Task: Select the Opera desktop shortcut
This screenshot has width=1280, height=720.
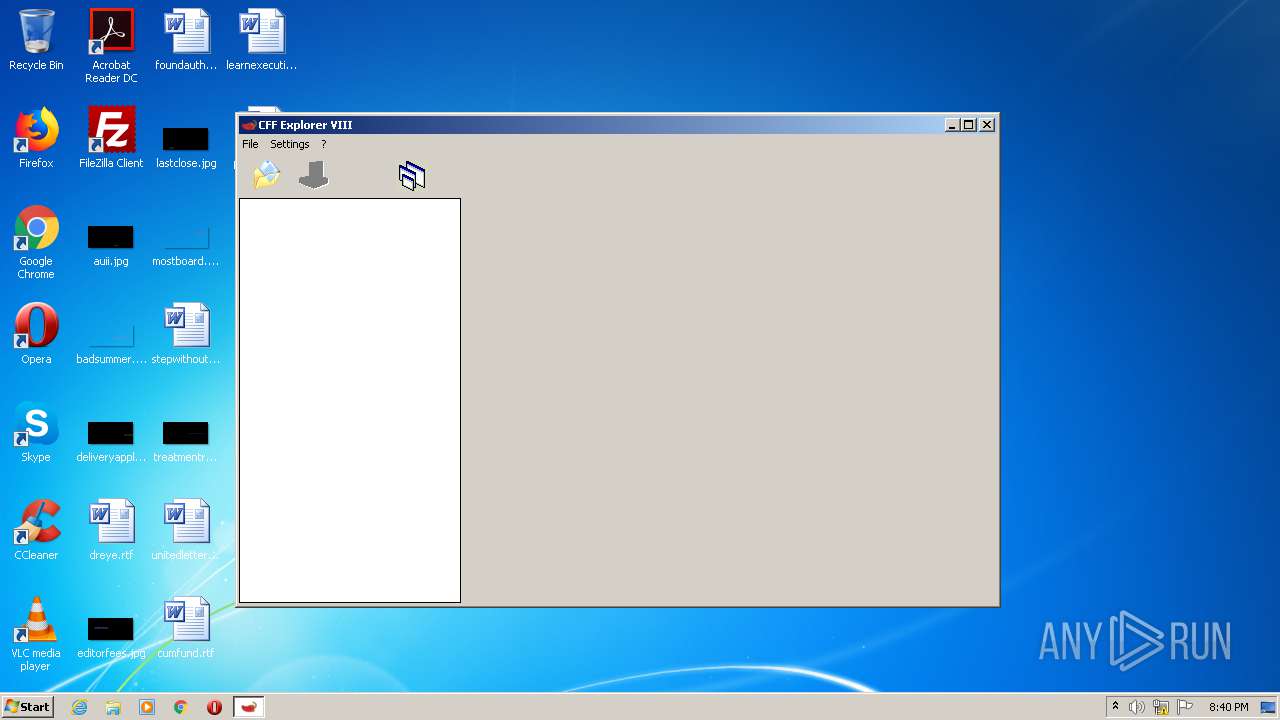Action: (36, 334)
